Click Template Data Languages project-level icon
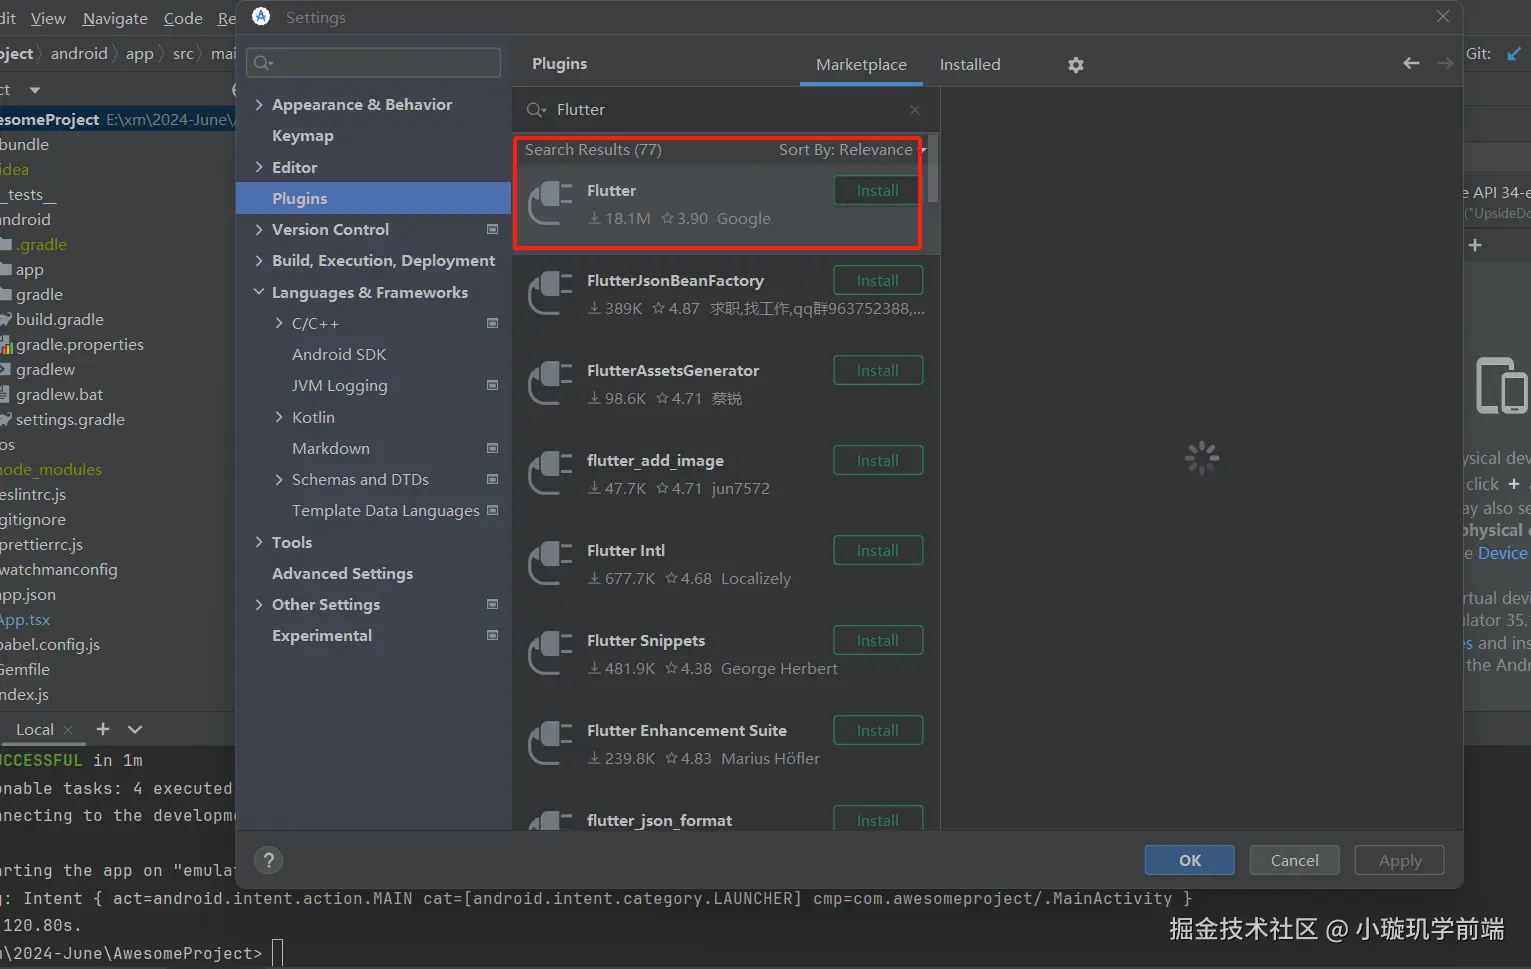Viewport: 1531px width, 969px height. (x=492, y=510)
